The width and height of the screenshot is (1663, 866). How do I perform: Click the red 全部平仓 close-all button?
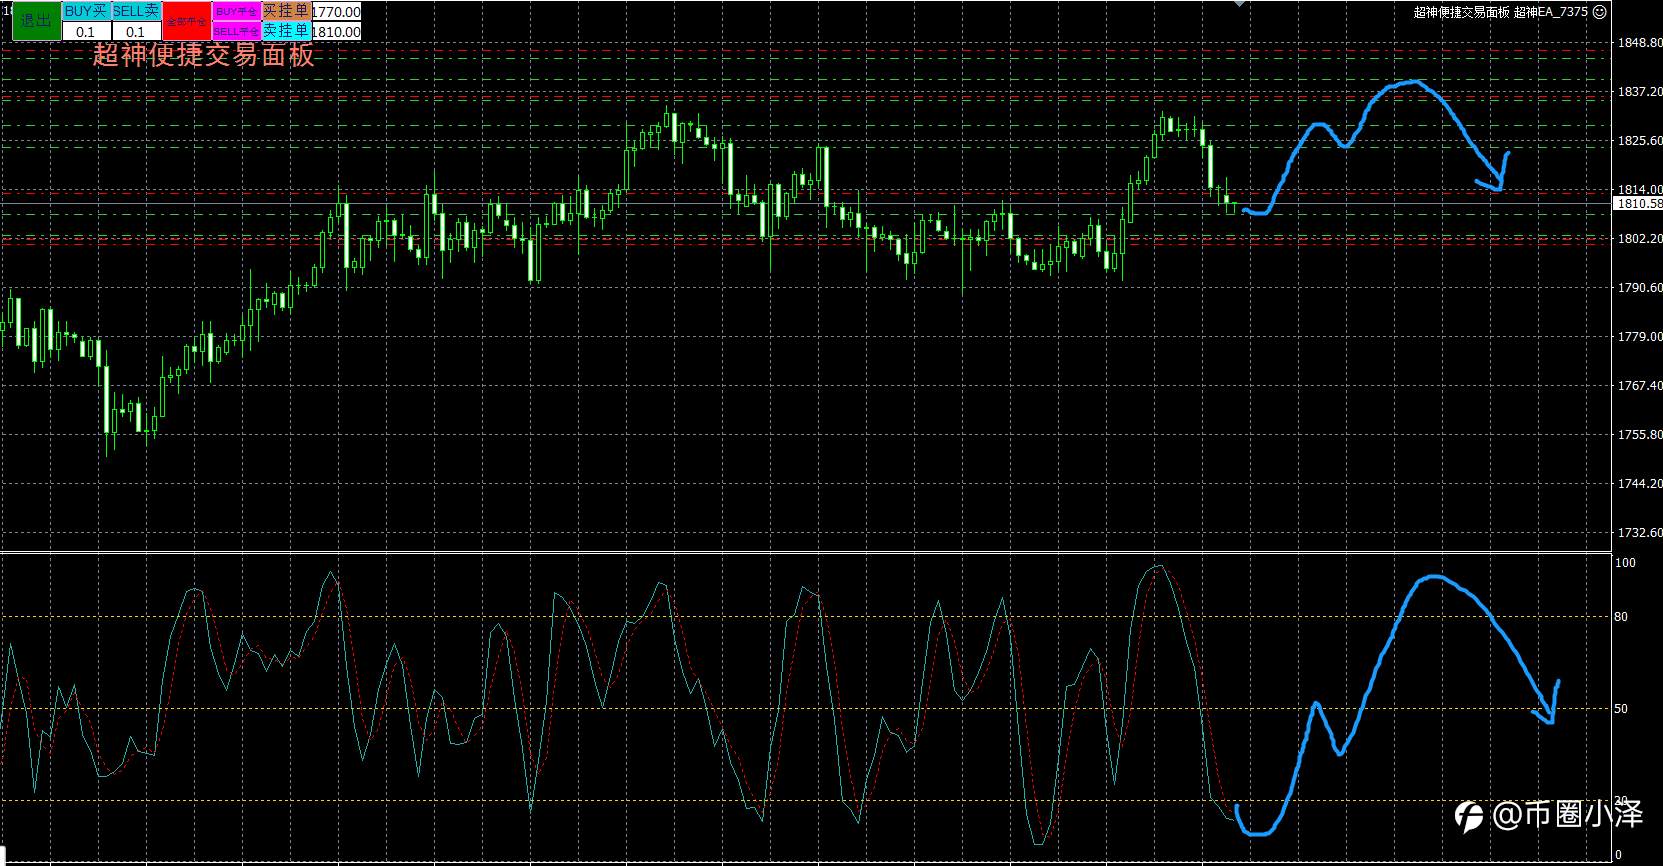point(187,21)
